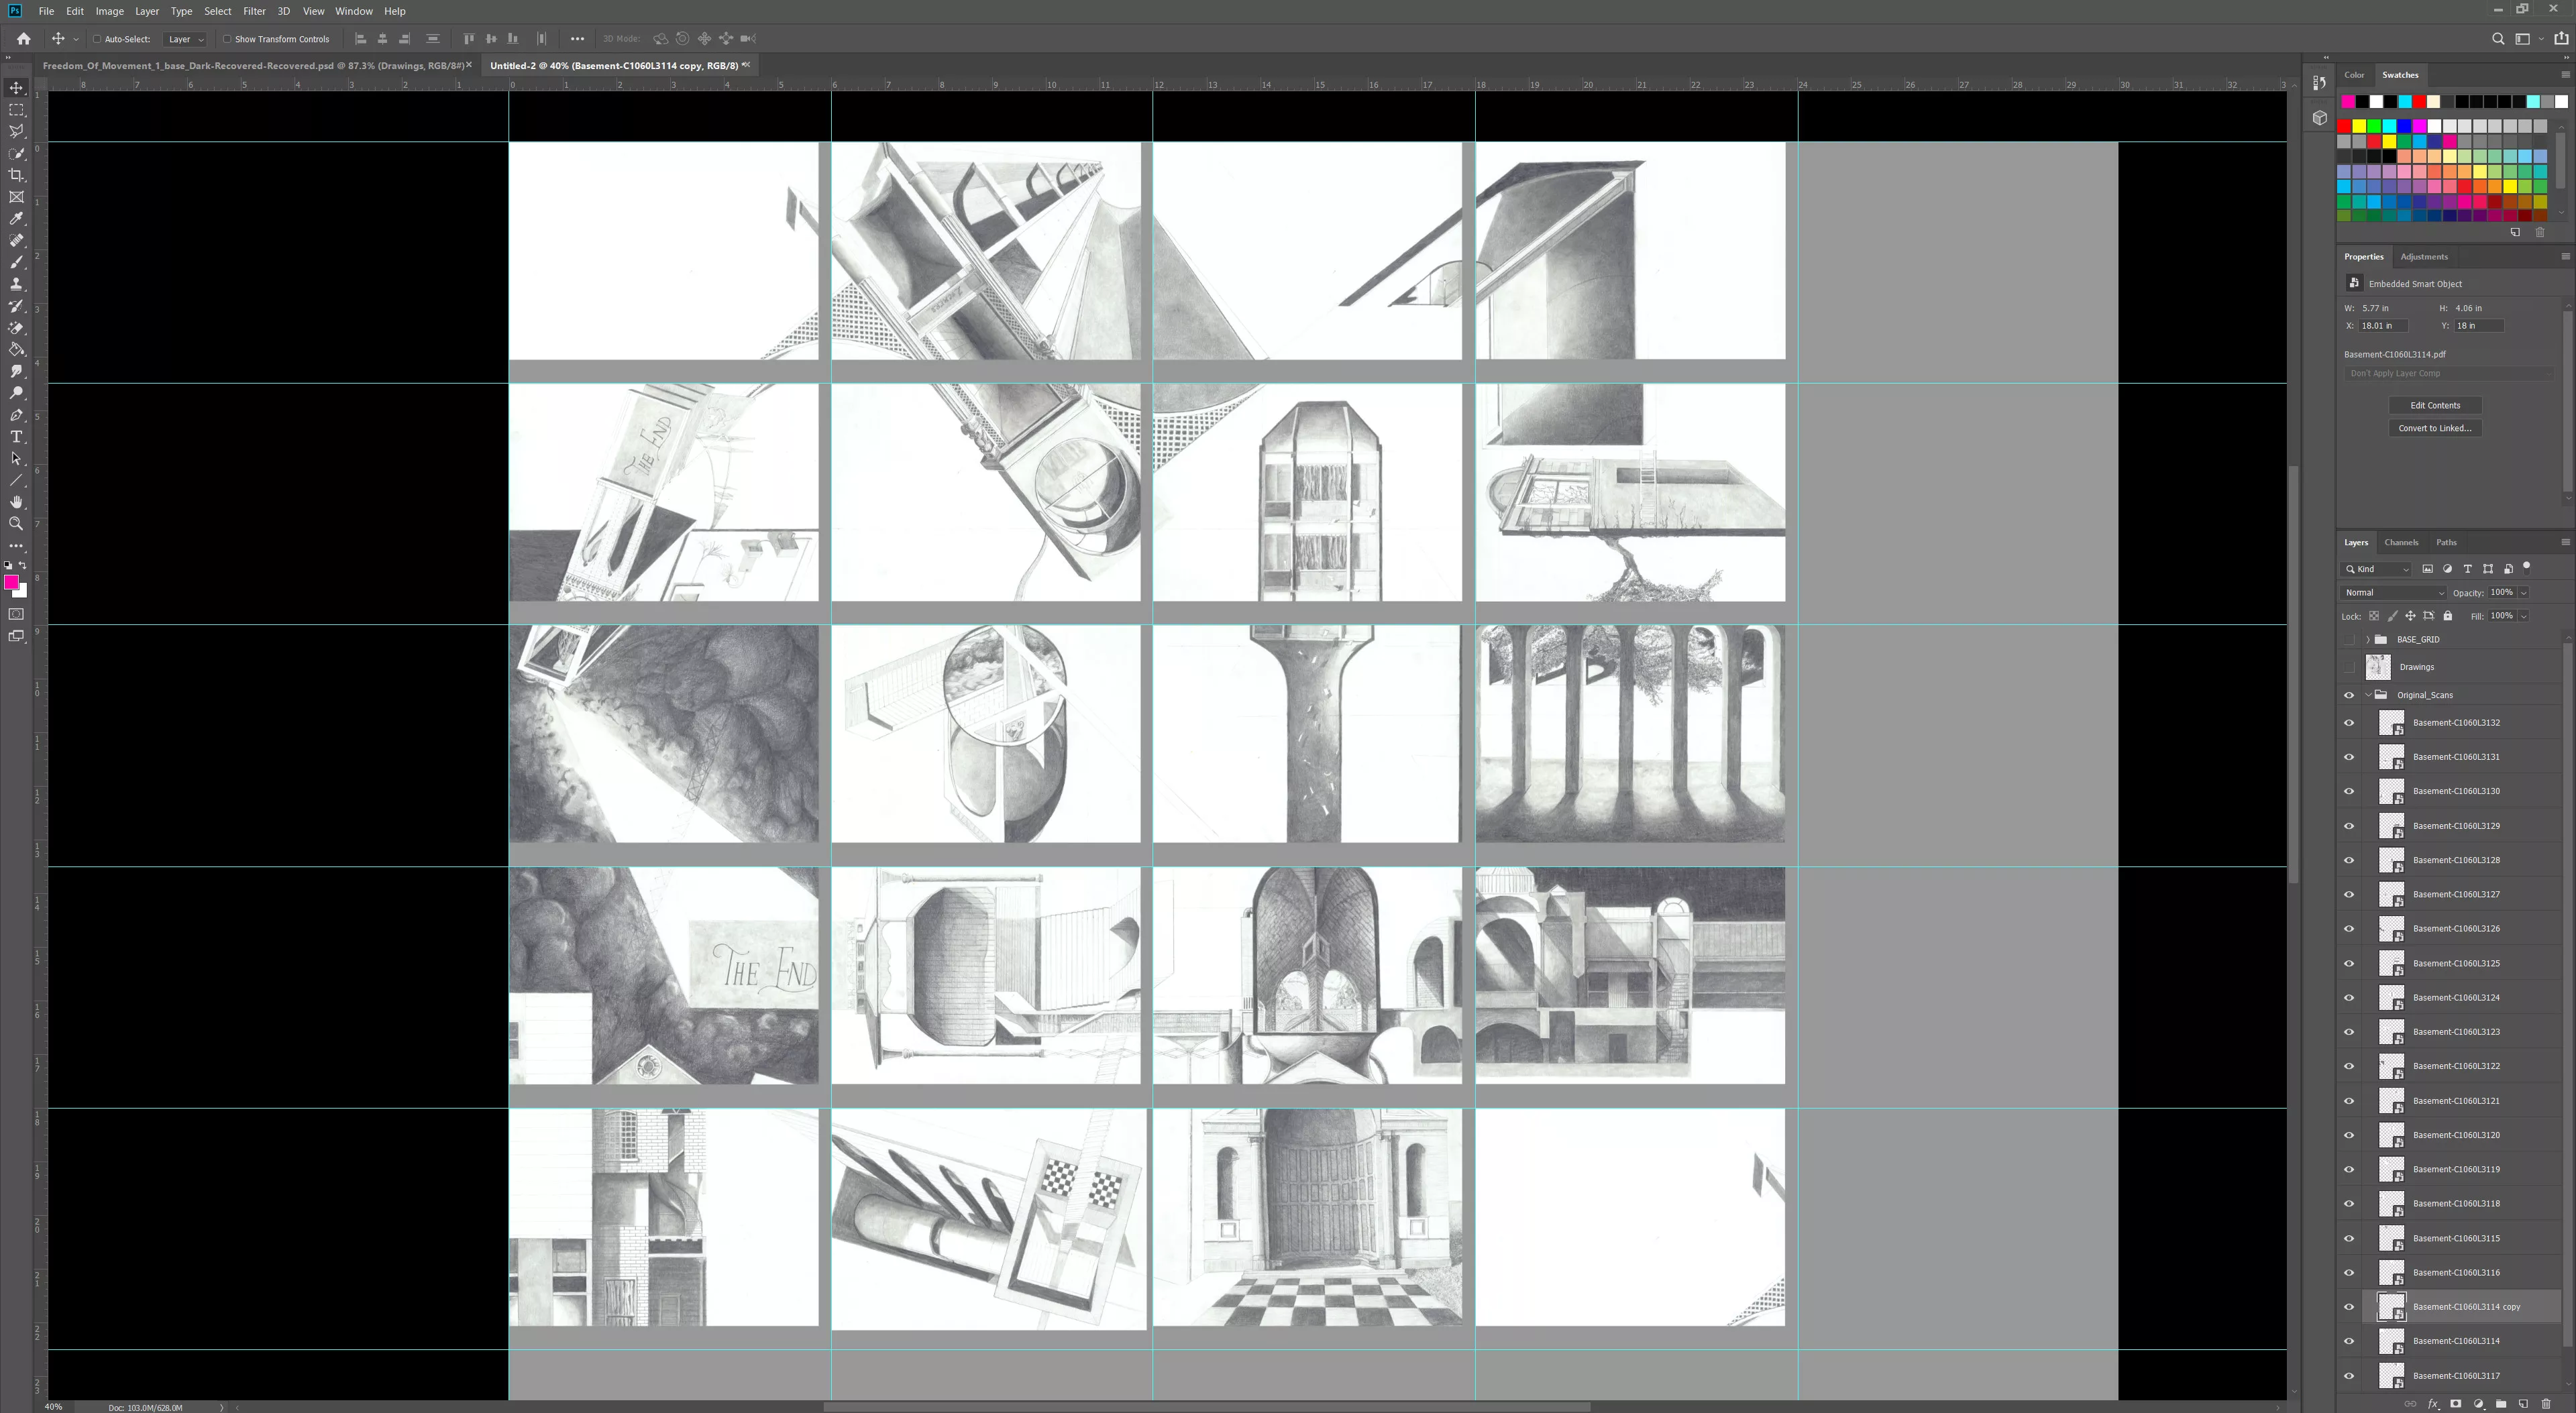Select the Crop tool

pos(16,175)
